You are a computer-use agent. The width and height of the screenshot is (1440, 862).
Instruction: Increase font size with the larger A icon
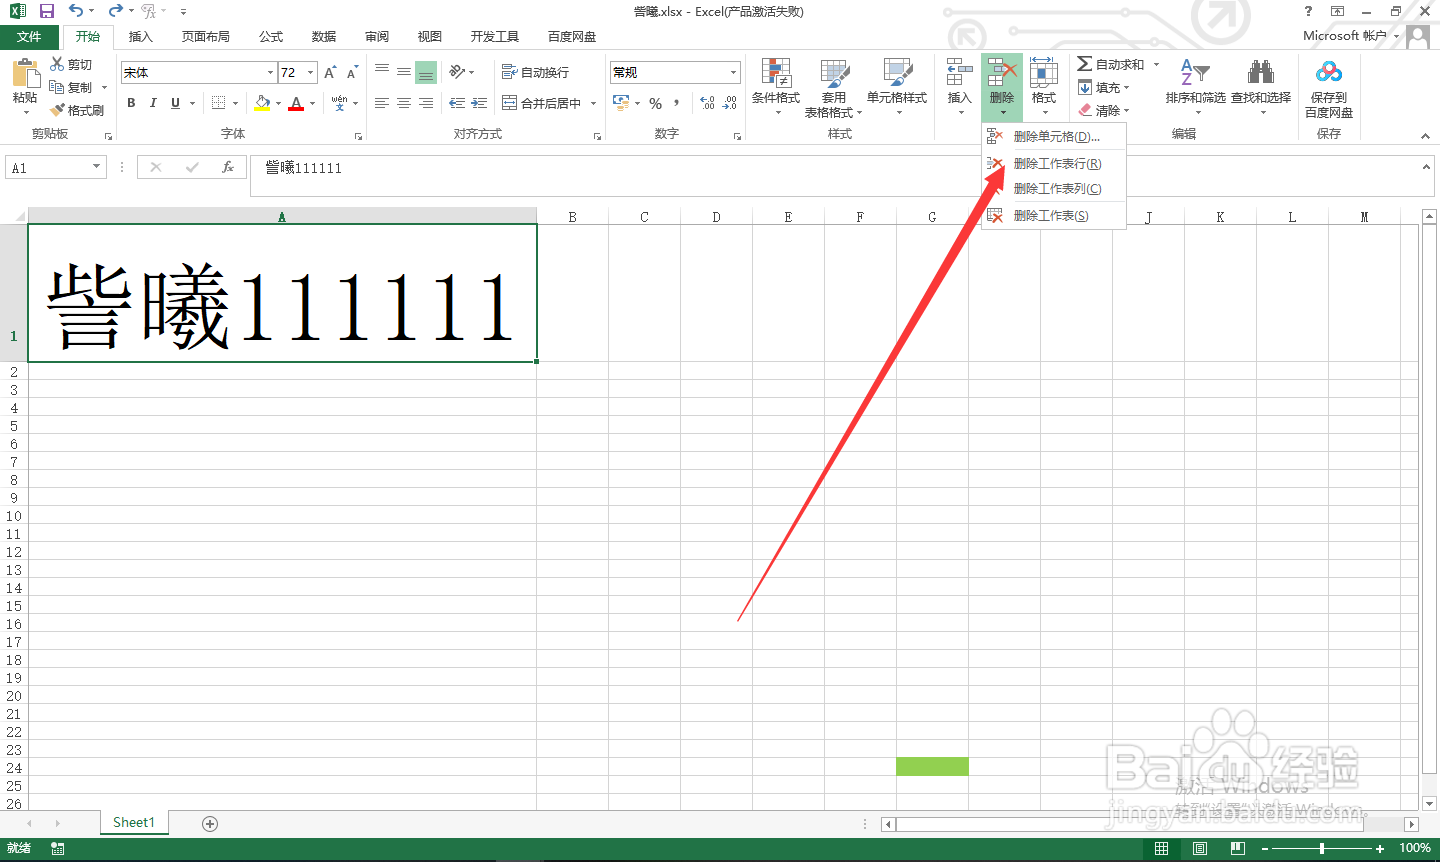[x=330, y=73]
